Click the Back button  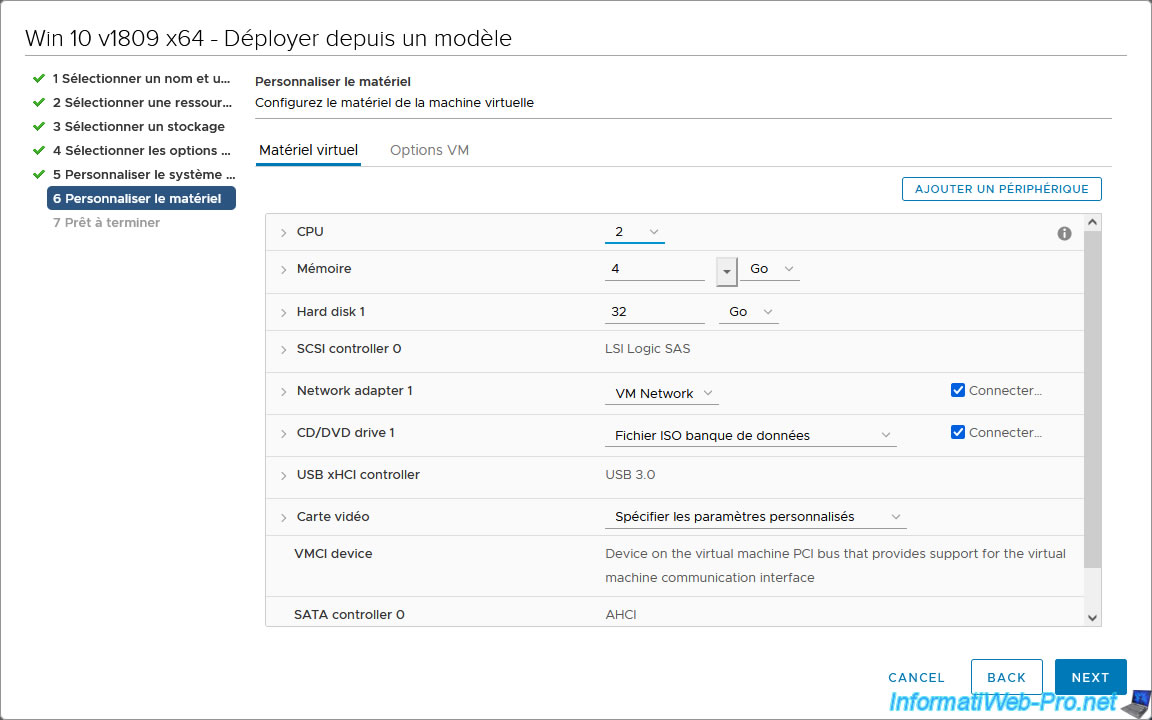point(1007,677)
